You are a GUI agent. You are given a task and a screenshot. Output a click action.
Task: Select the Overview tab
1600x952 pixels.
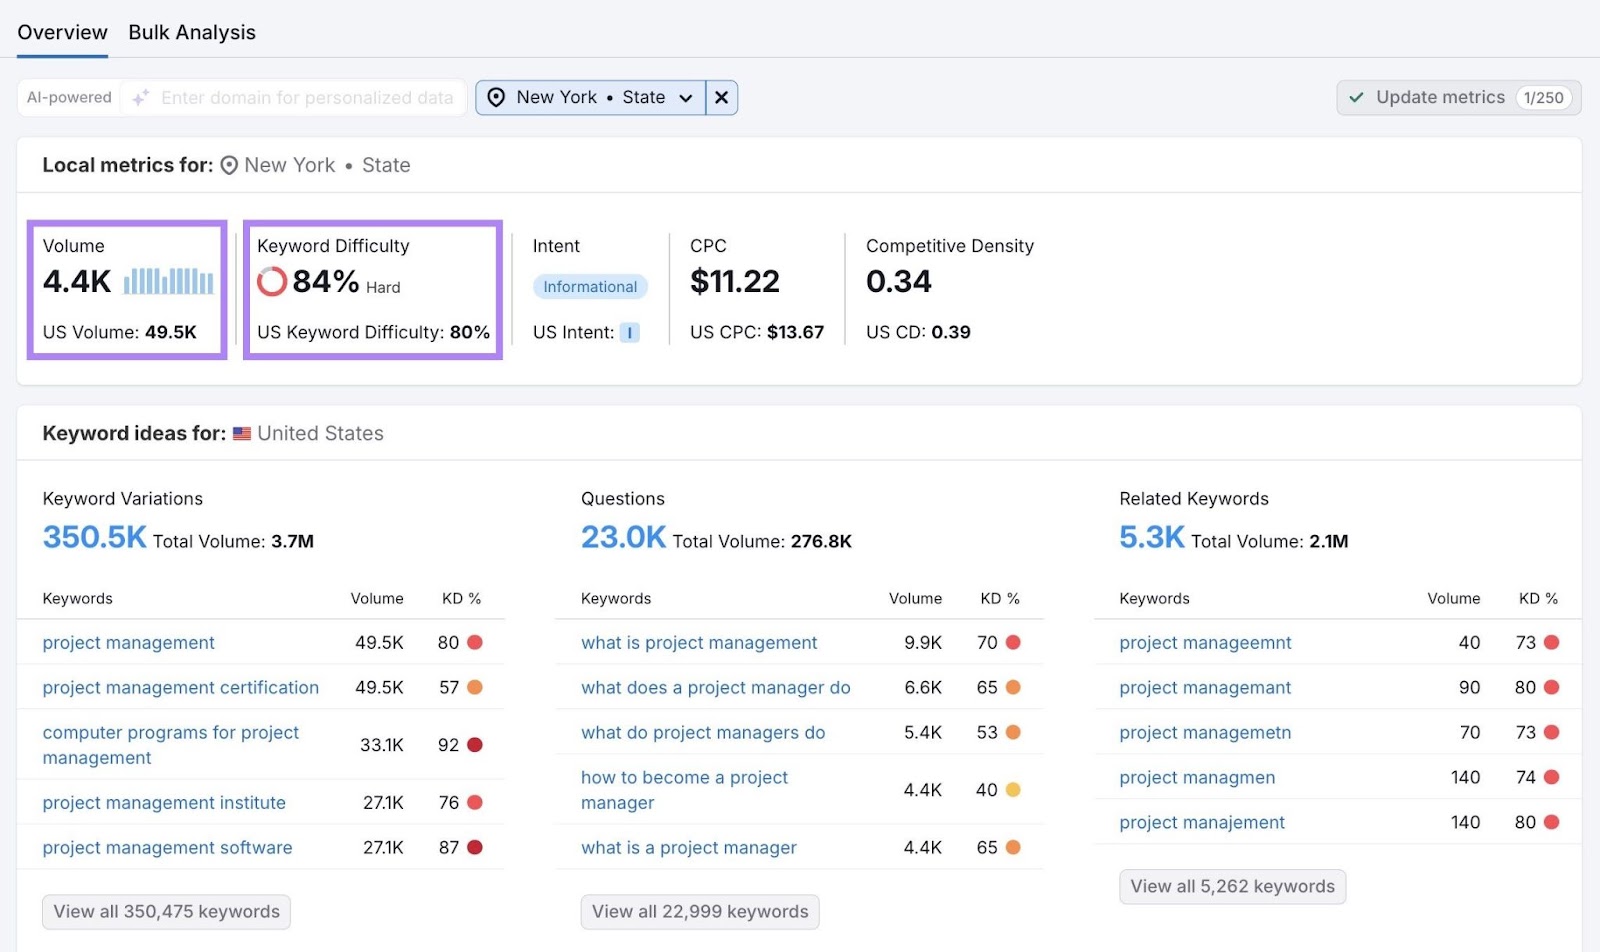click(61, 31)
